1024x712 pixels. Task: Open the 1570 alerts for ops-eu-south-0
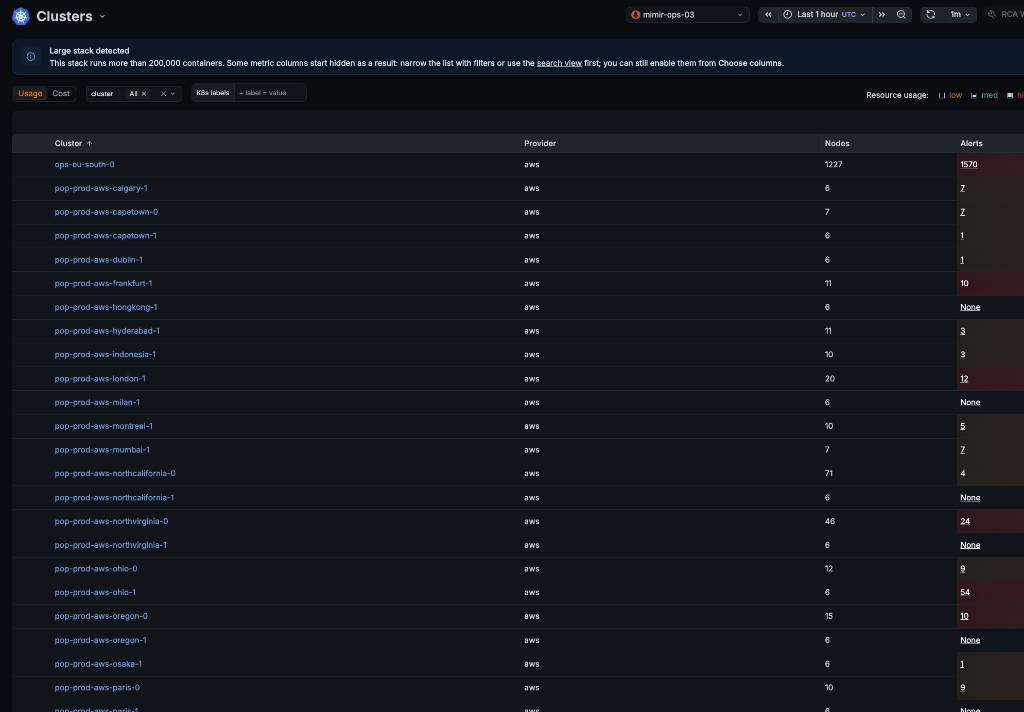click(968, 165)
